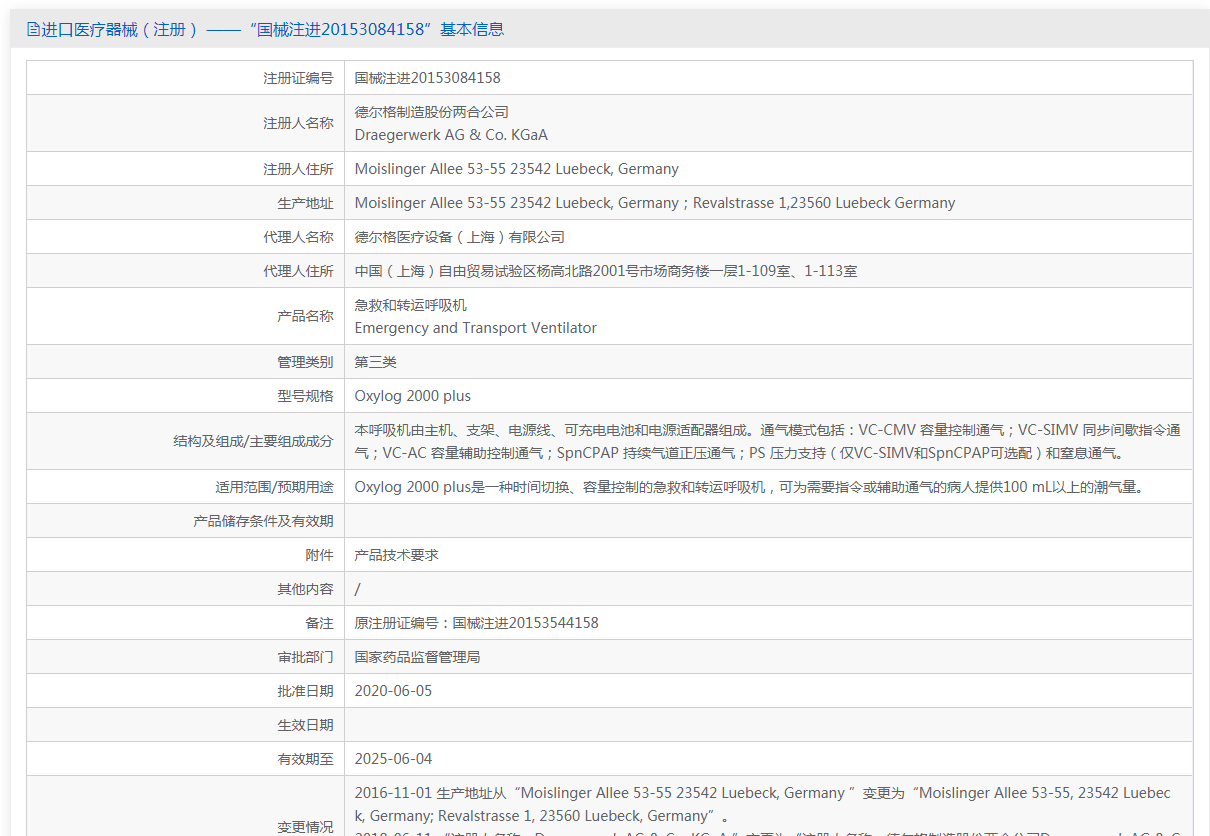The height and width of the screenshot is (836, 1210).
Task: Click the 代理人名称 label
Action: click(x=299, y=237)
